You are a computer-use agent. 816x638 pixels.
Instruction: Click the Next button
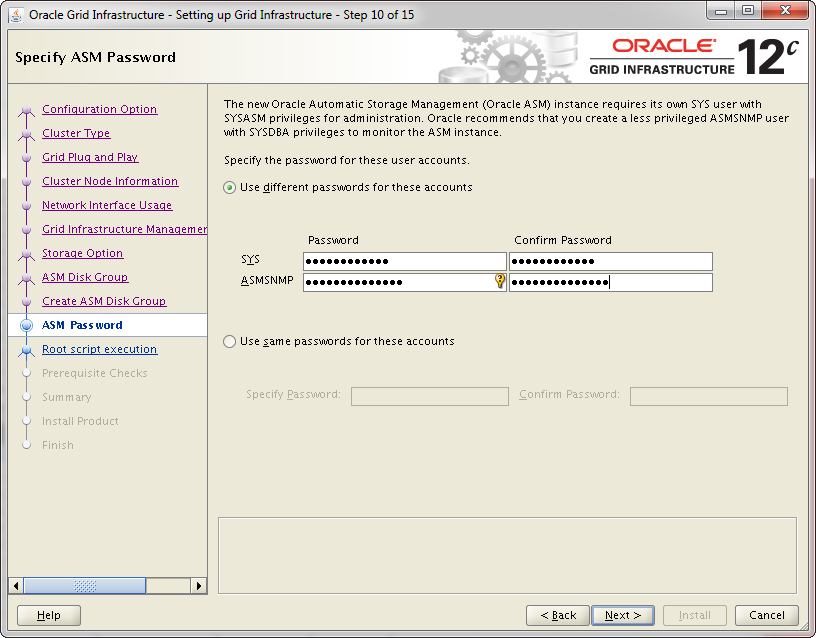[x=623, y=615]
